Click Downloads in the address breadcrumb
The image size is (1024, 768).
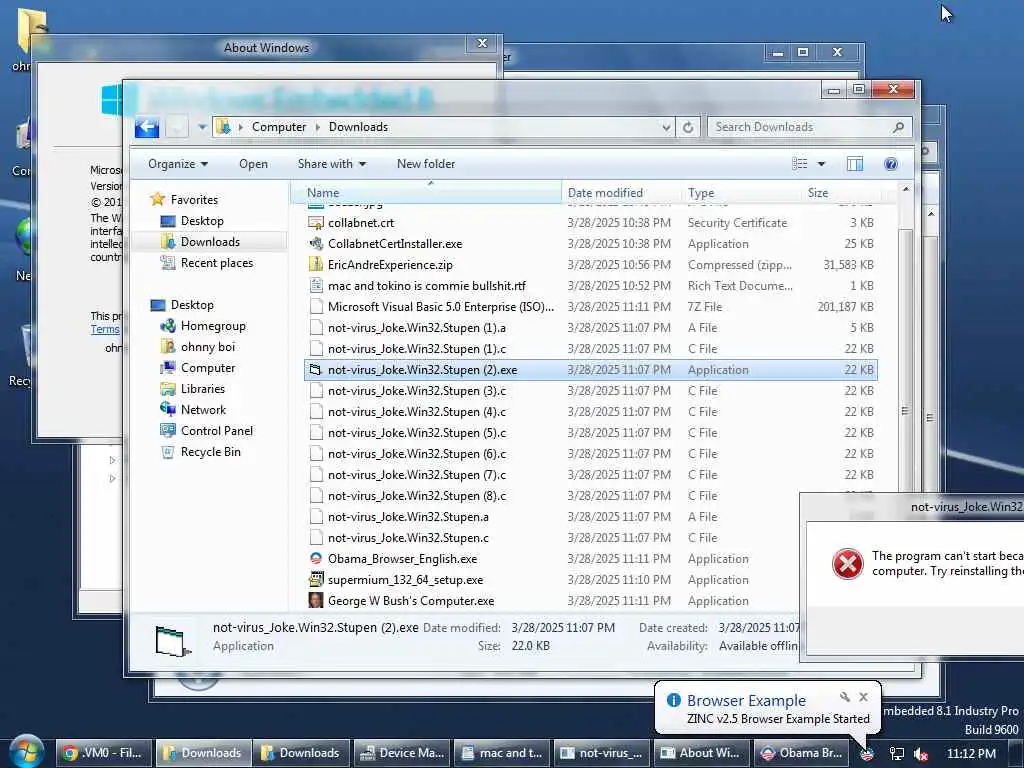click(x=358, y=127)
